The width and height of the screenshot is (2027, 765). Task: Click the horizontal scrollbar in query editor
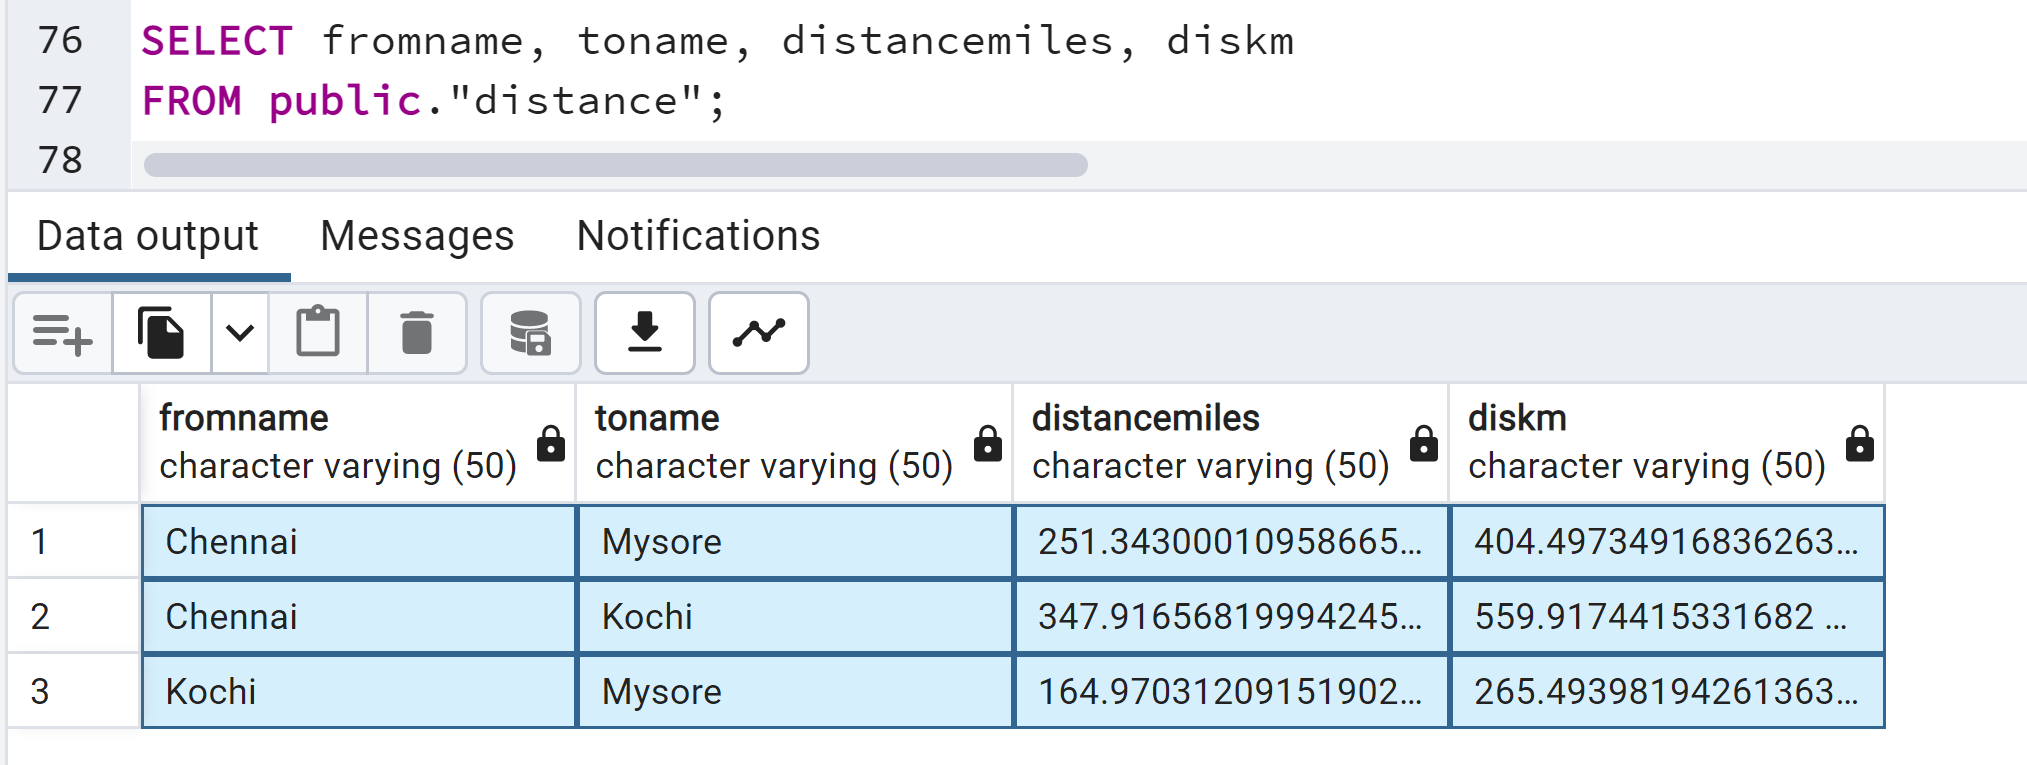pos(615,165)
